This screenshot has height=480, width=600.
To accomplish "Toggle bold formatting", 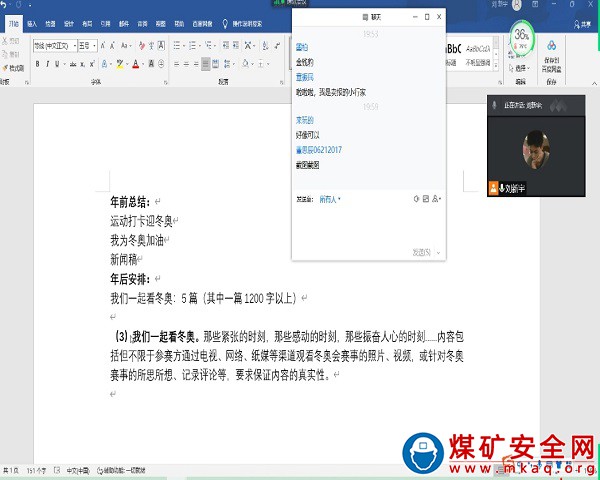I will click(x=38, y=64).
